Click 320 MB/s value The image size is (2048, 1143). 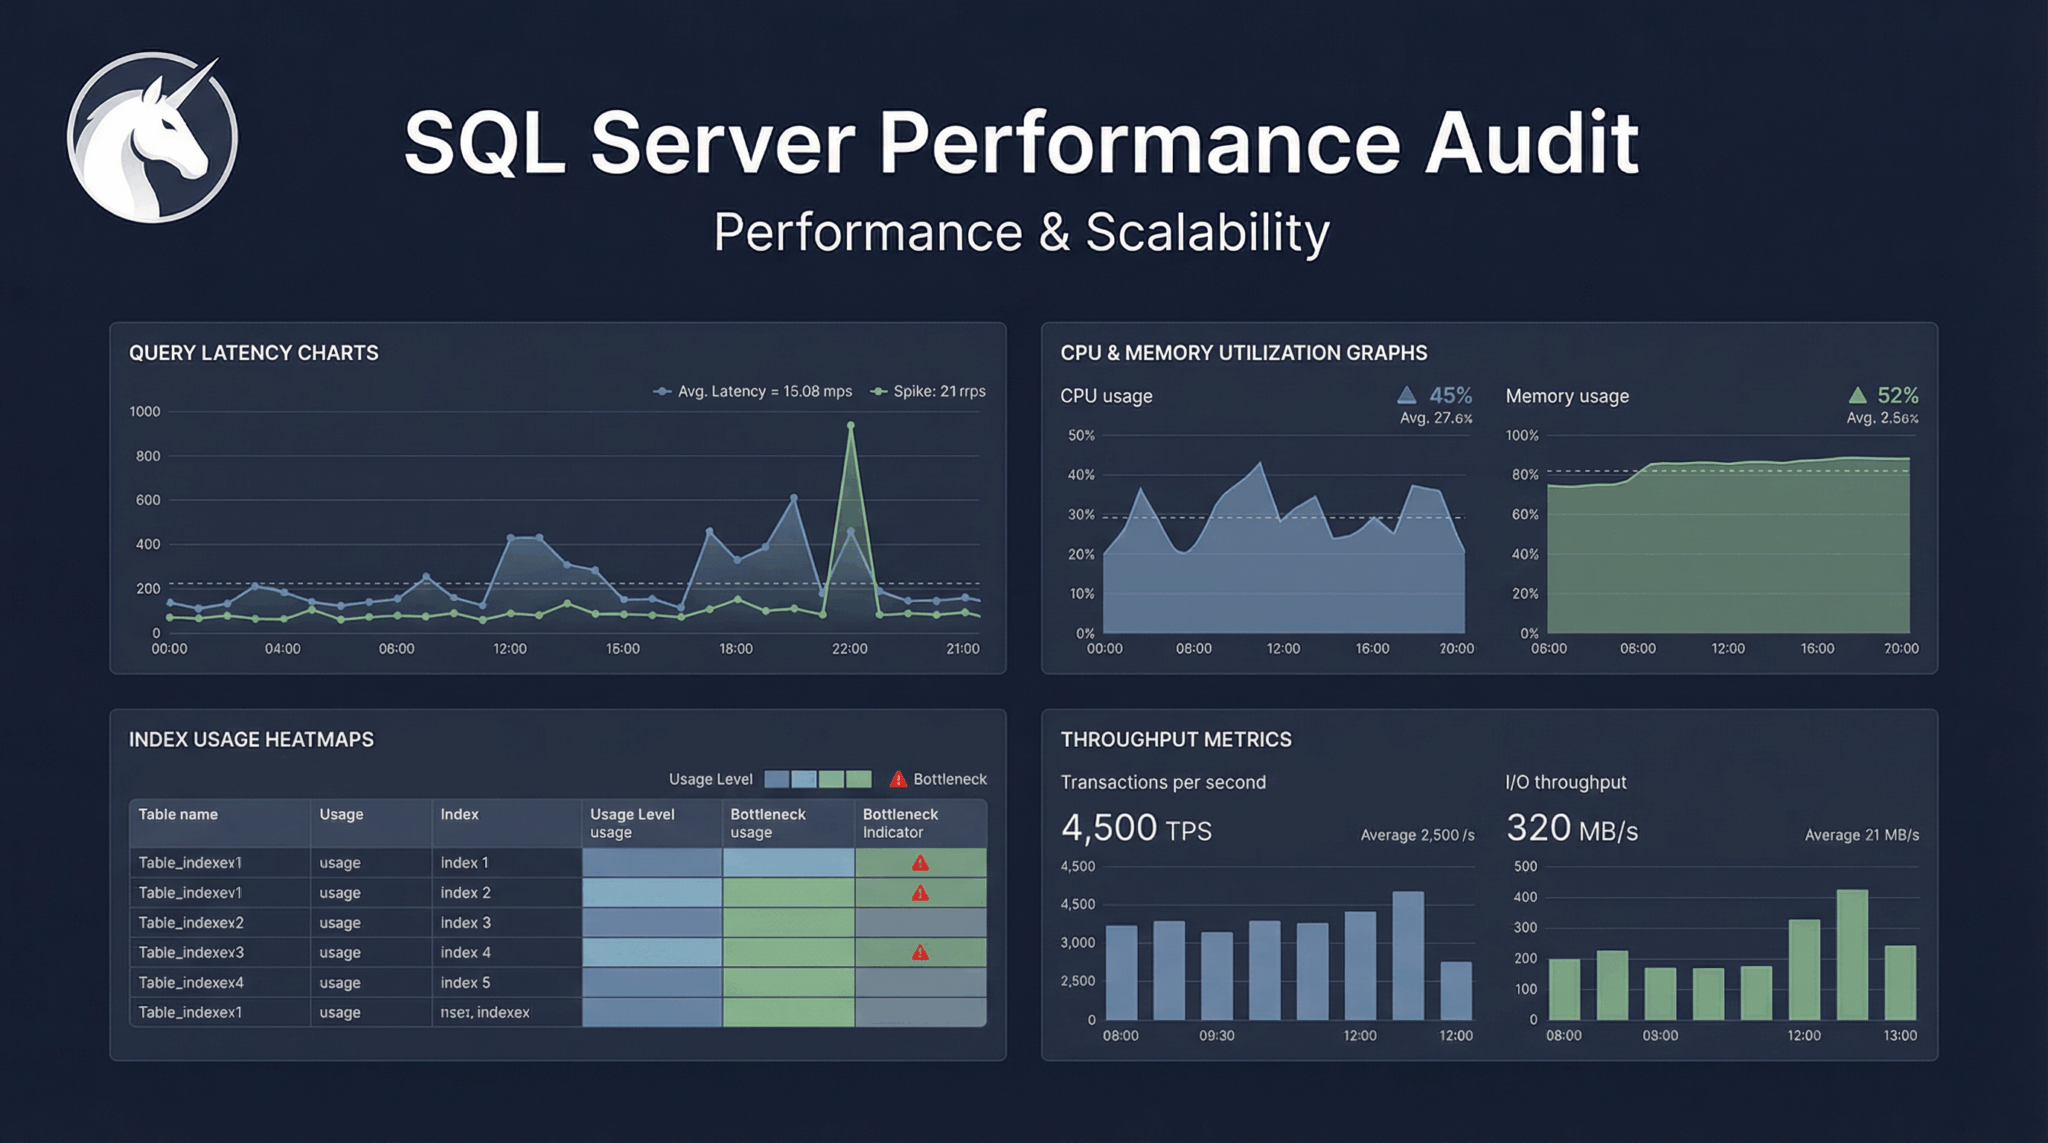[1572, 829]
